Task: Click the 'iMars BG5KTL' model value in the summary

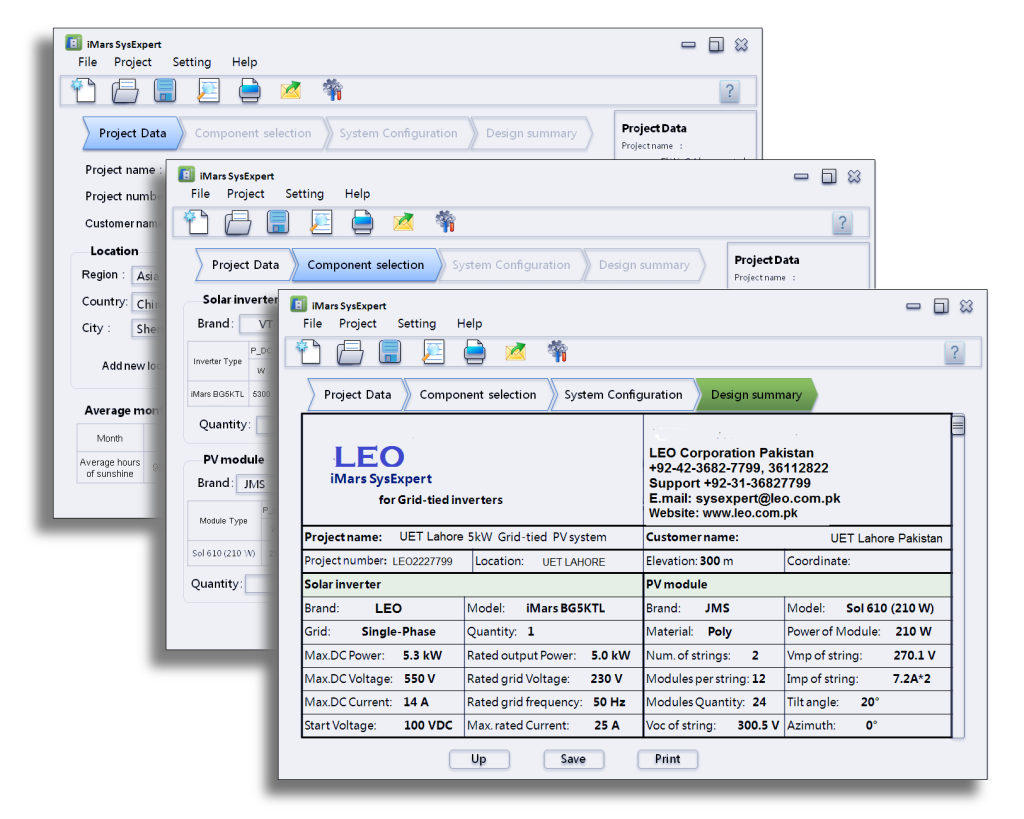Action: pos(566,608)
